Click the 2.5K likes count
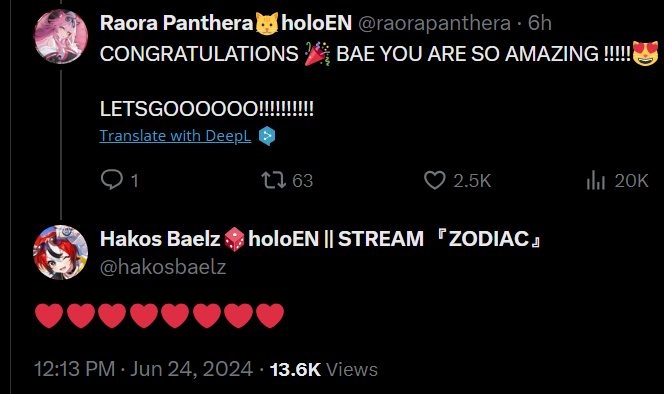The height and width of the screenshot is (394, 664). 472,181
